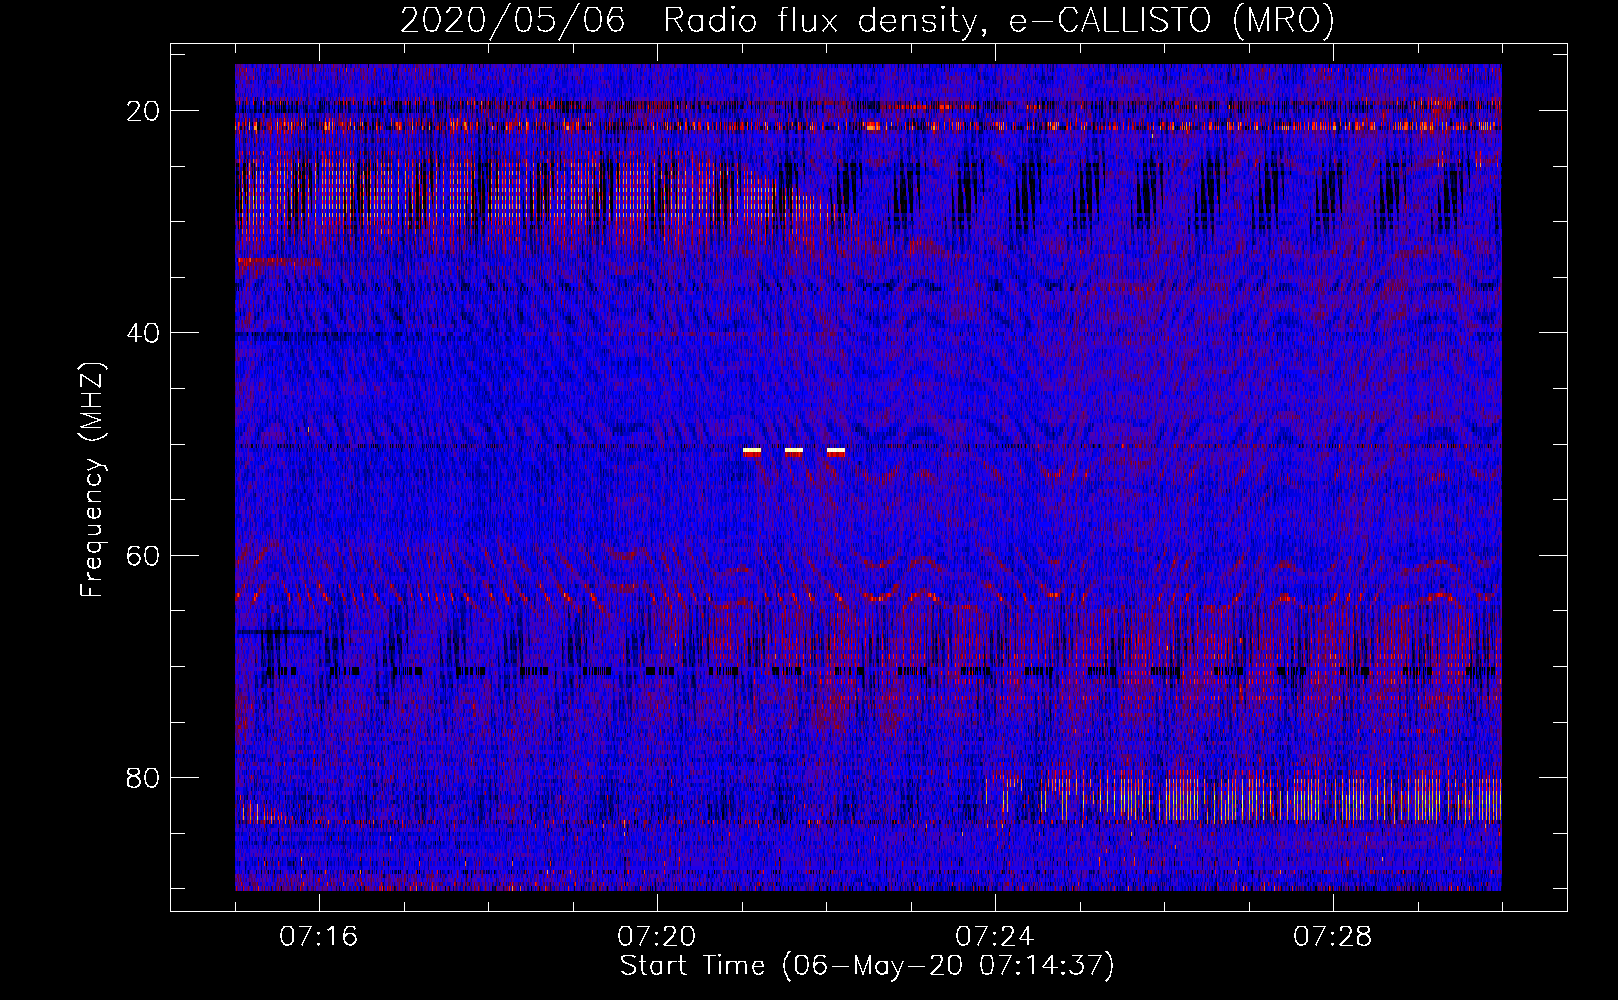Click the "Start Time (06-May-20 07:14:37)" label

[x=867, y=966]
